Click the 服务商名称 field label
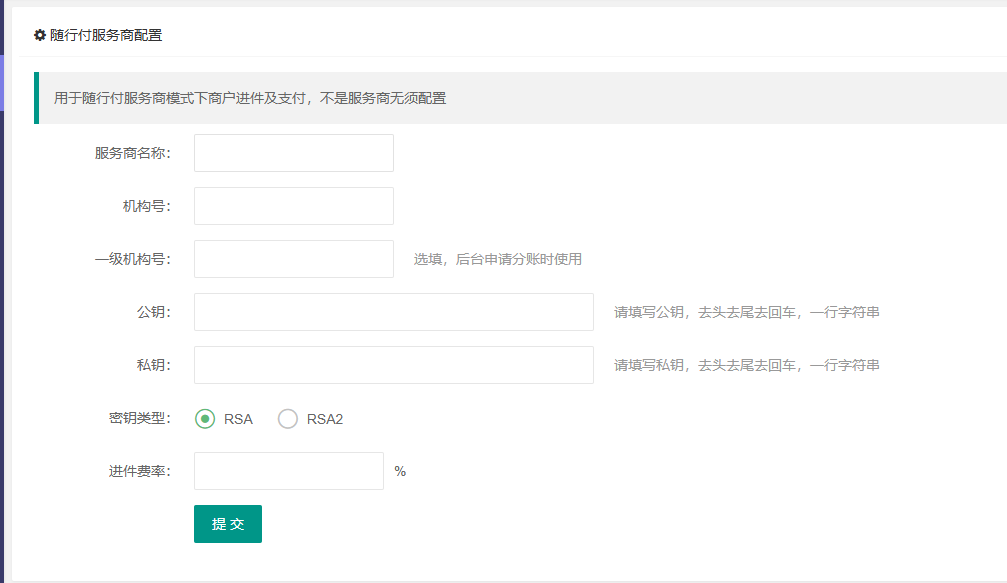The height and width of the screenshot is (583, 1007). [x=133, y=153]
